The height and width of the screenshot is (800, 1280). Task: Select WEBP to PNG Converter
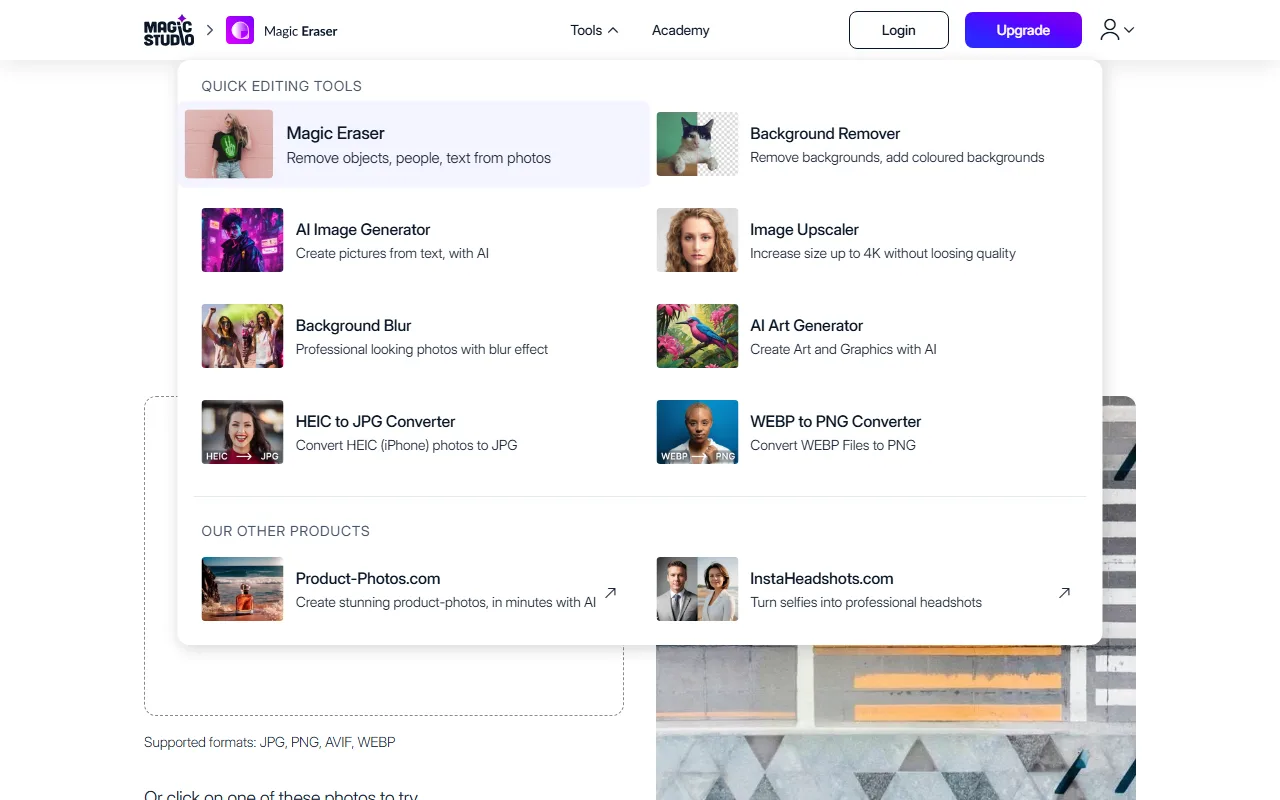click(870, 432)
